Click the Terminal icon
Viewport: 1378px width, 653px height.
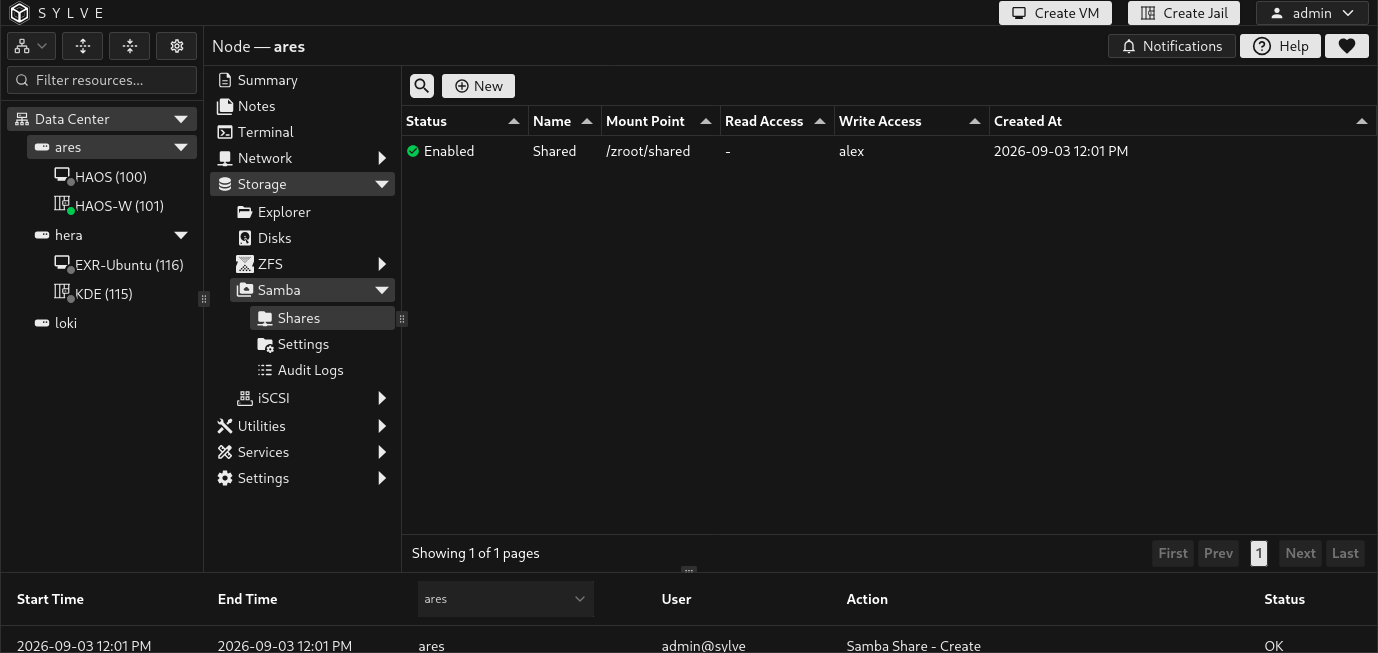[x=225, y=132]
